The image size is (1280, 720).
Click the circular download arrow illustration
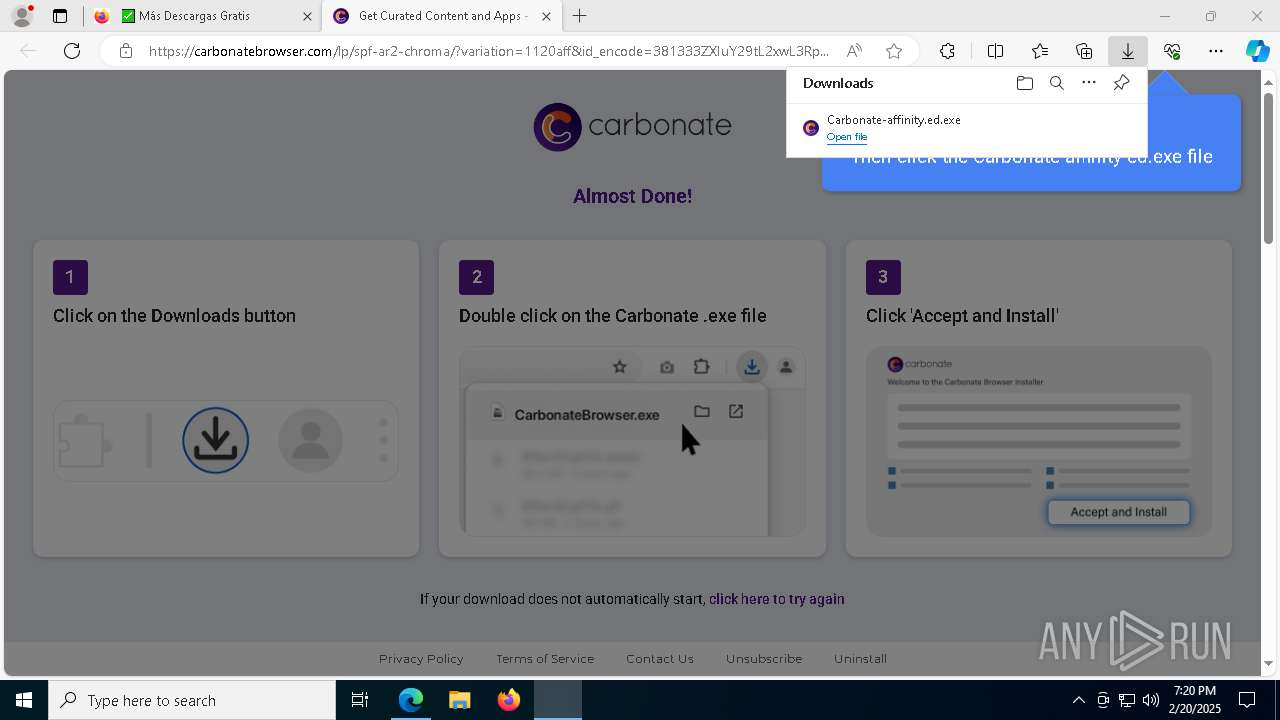click(x=216, y=440)
